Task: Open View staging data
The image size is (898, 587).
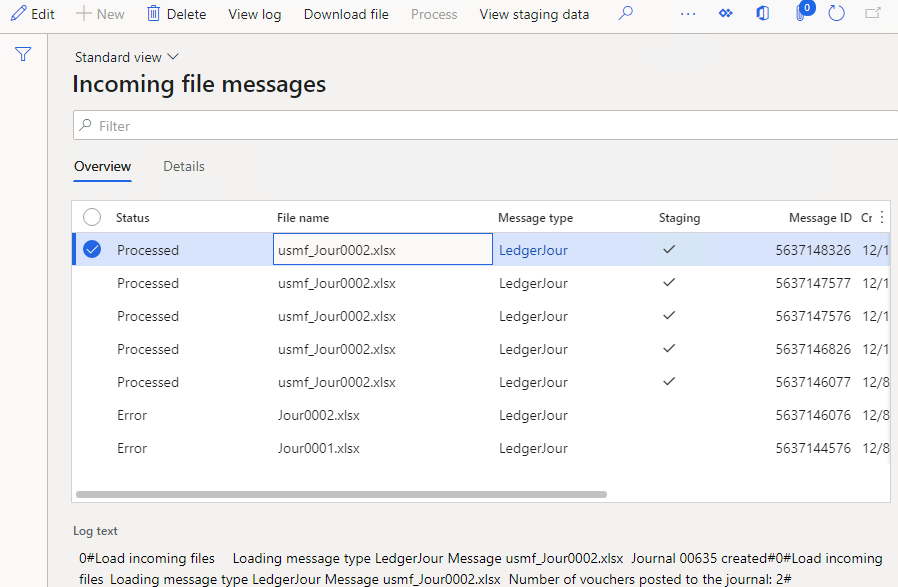Action: [x=534, y=14]
